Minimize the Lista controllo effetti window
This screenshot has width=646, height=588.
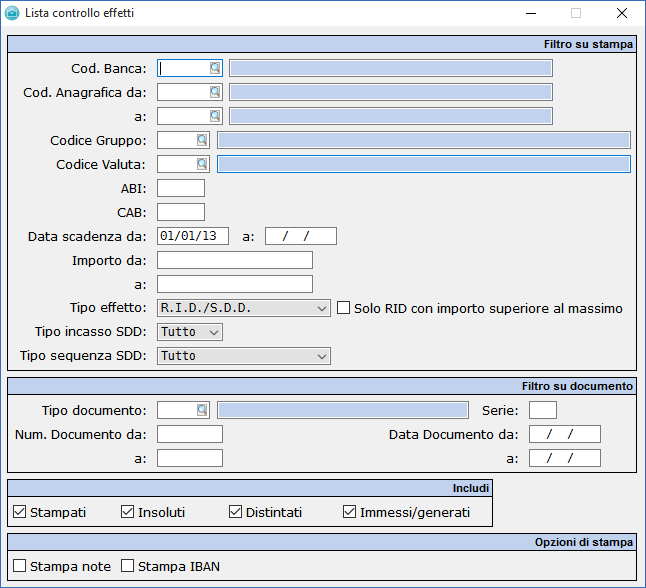[x=531, y=13]
